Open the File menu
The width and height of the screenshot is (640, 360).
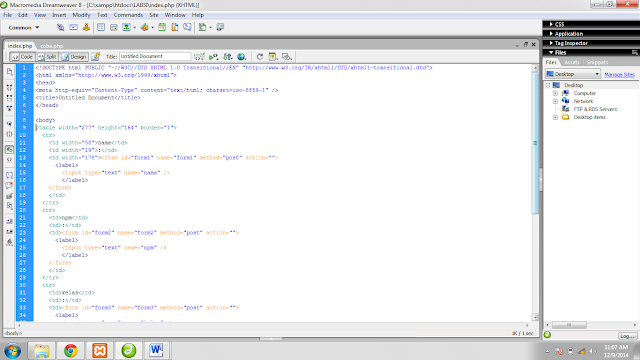(7, 15)
